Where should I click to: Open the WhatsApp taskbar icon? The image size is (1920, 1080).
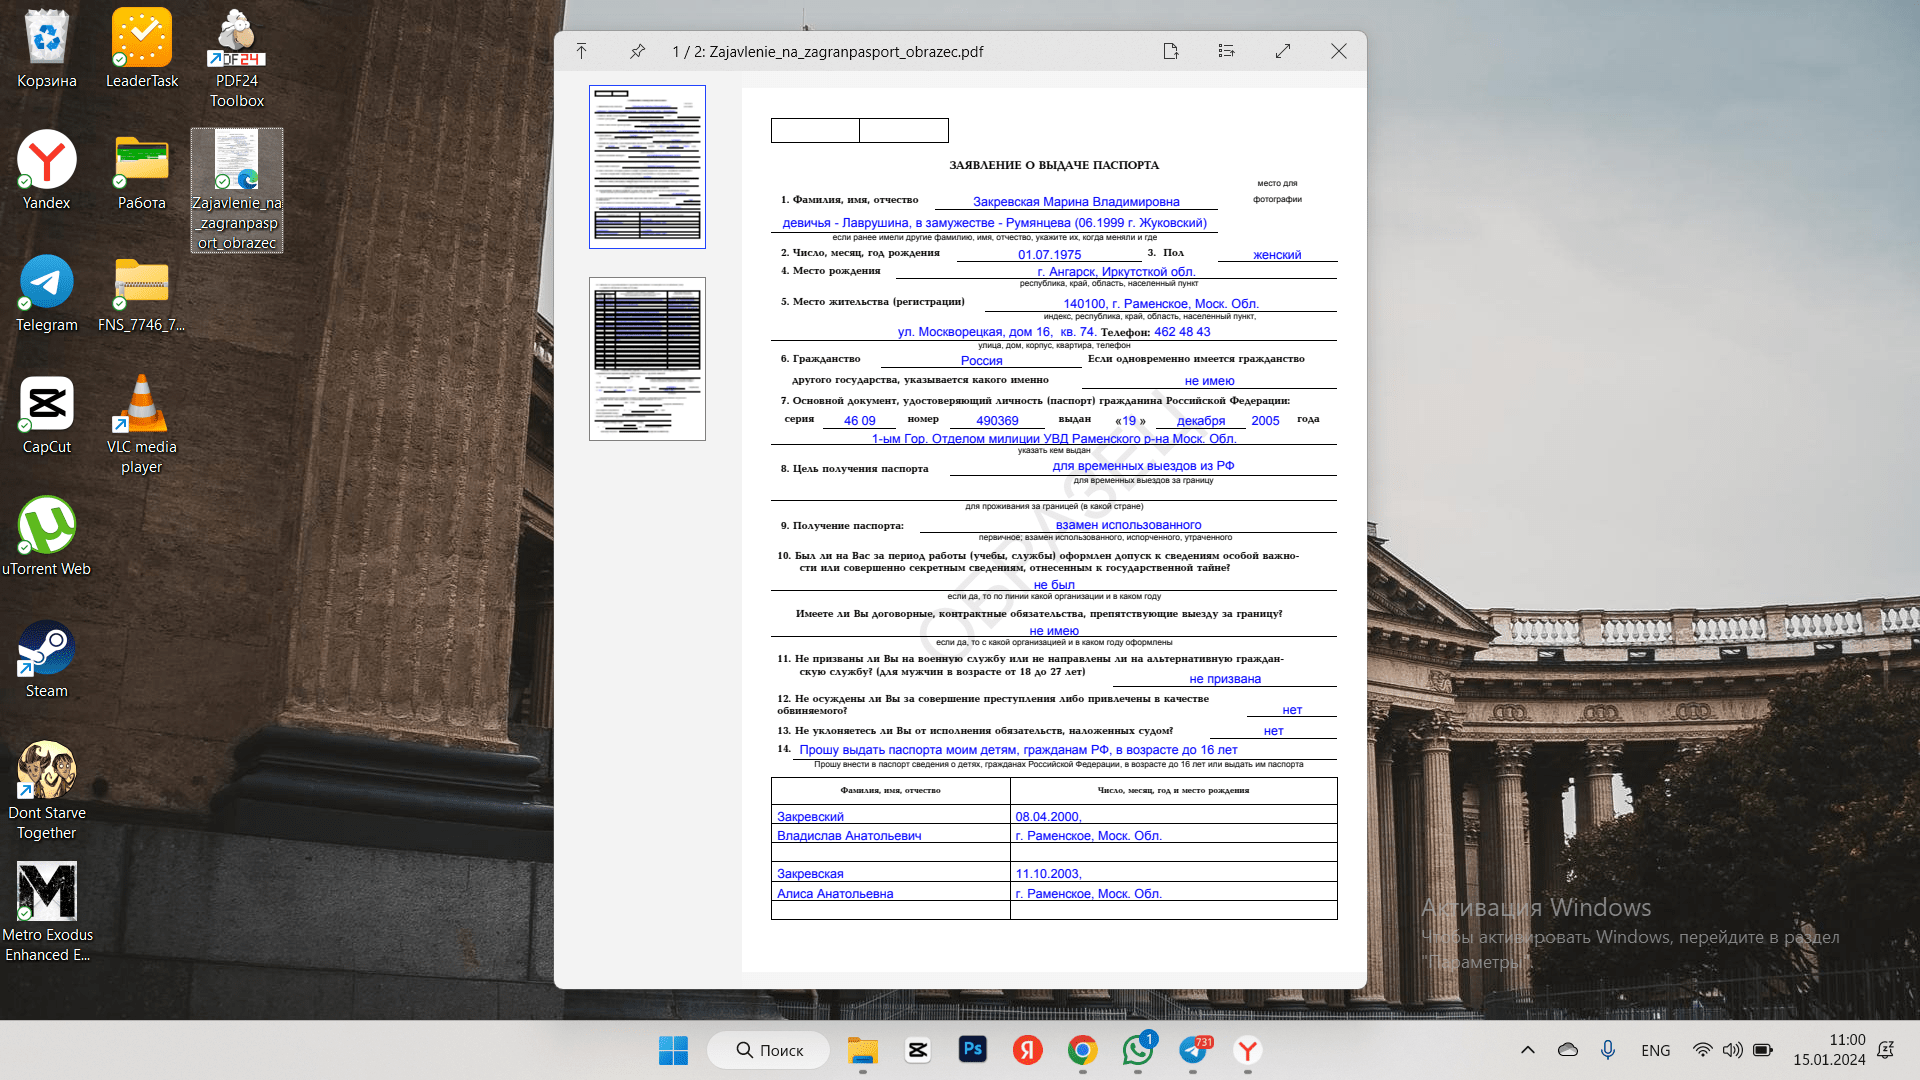pos(1137,1050)
